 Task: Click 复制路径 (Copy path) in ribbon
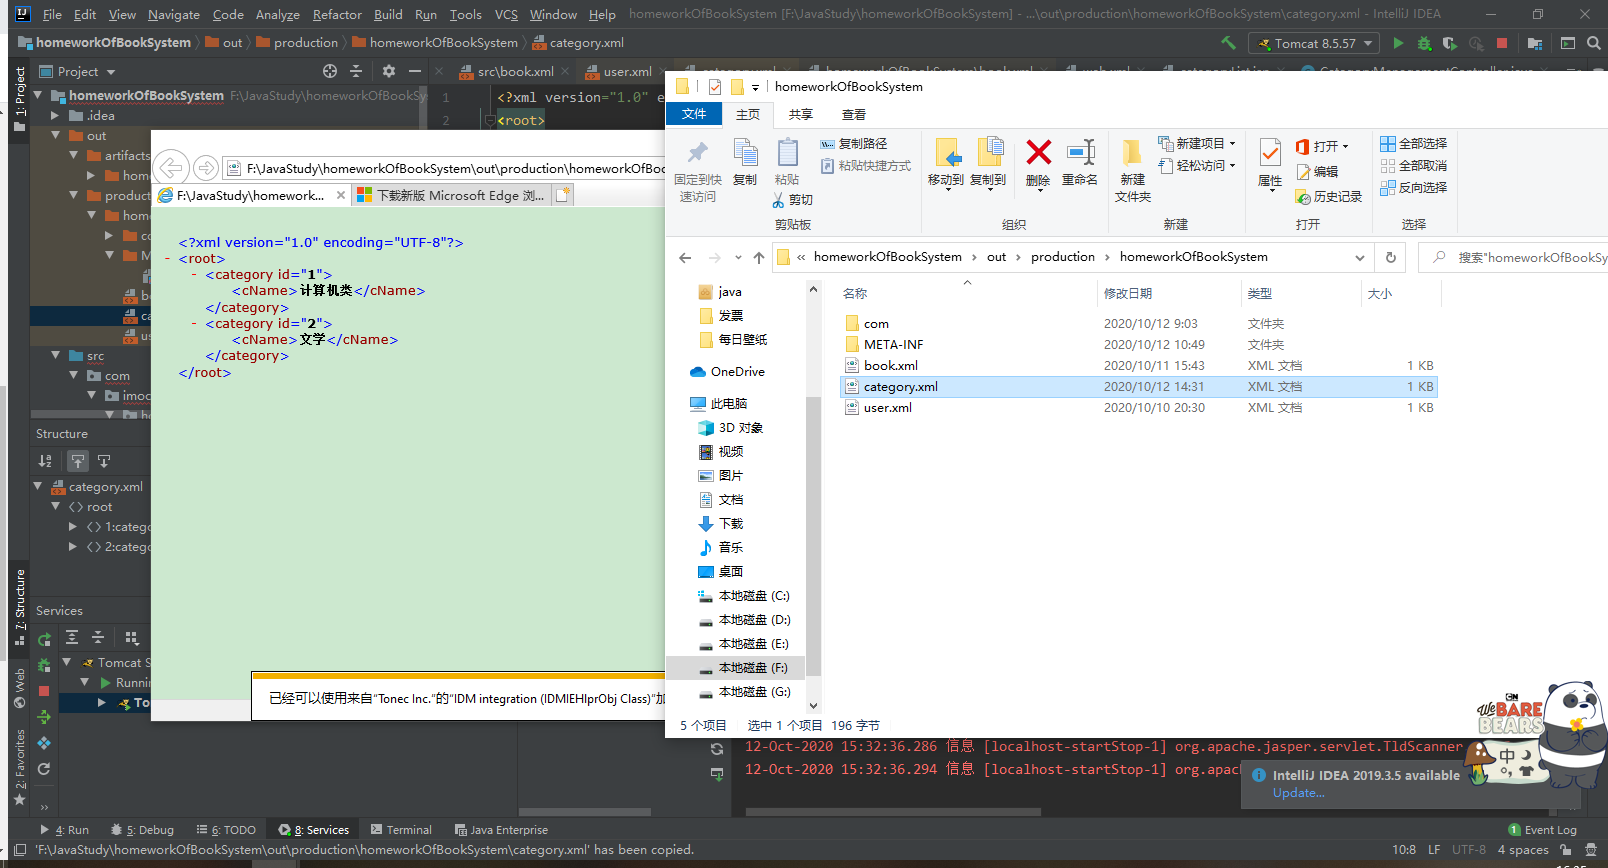pyautogui.click(x=854, y=144)
